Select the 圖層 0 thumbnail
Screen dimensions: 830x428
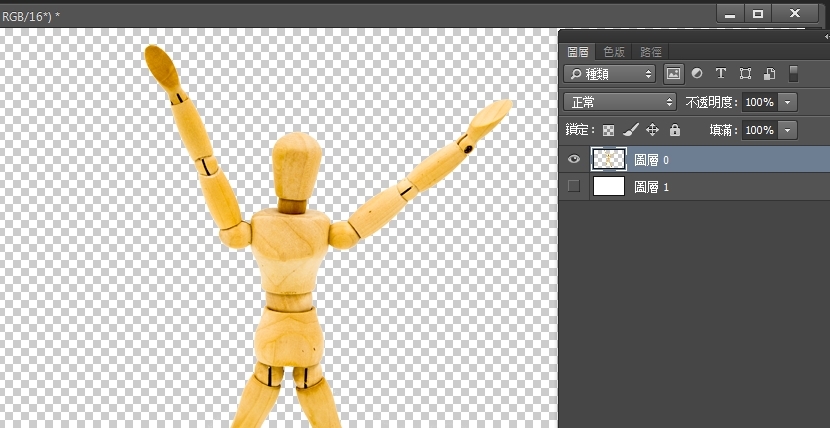click(x=609, y=159)
